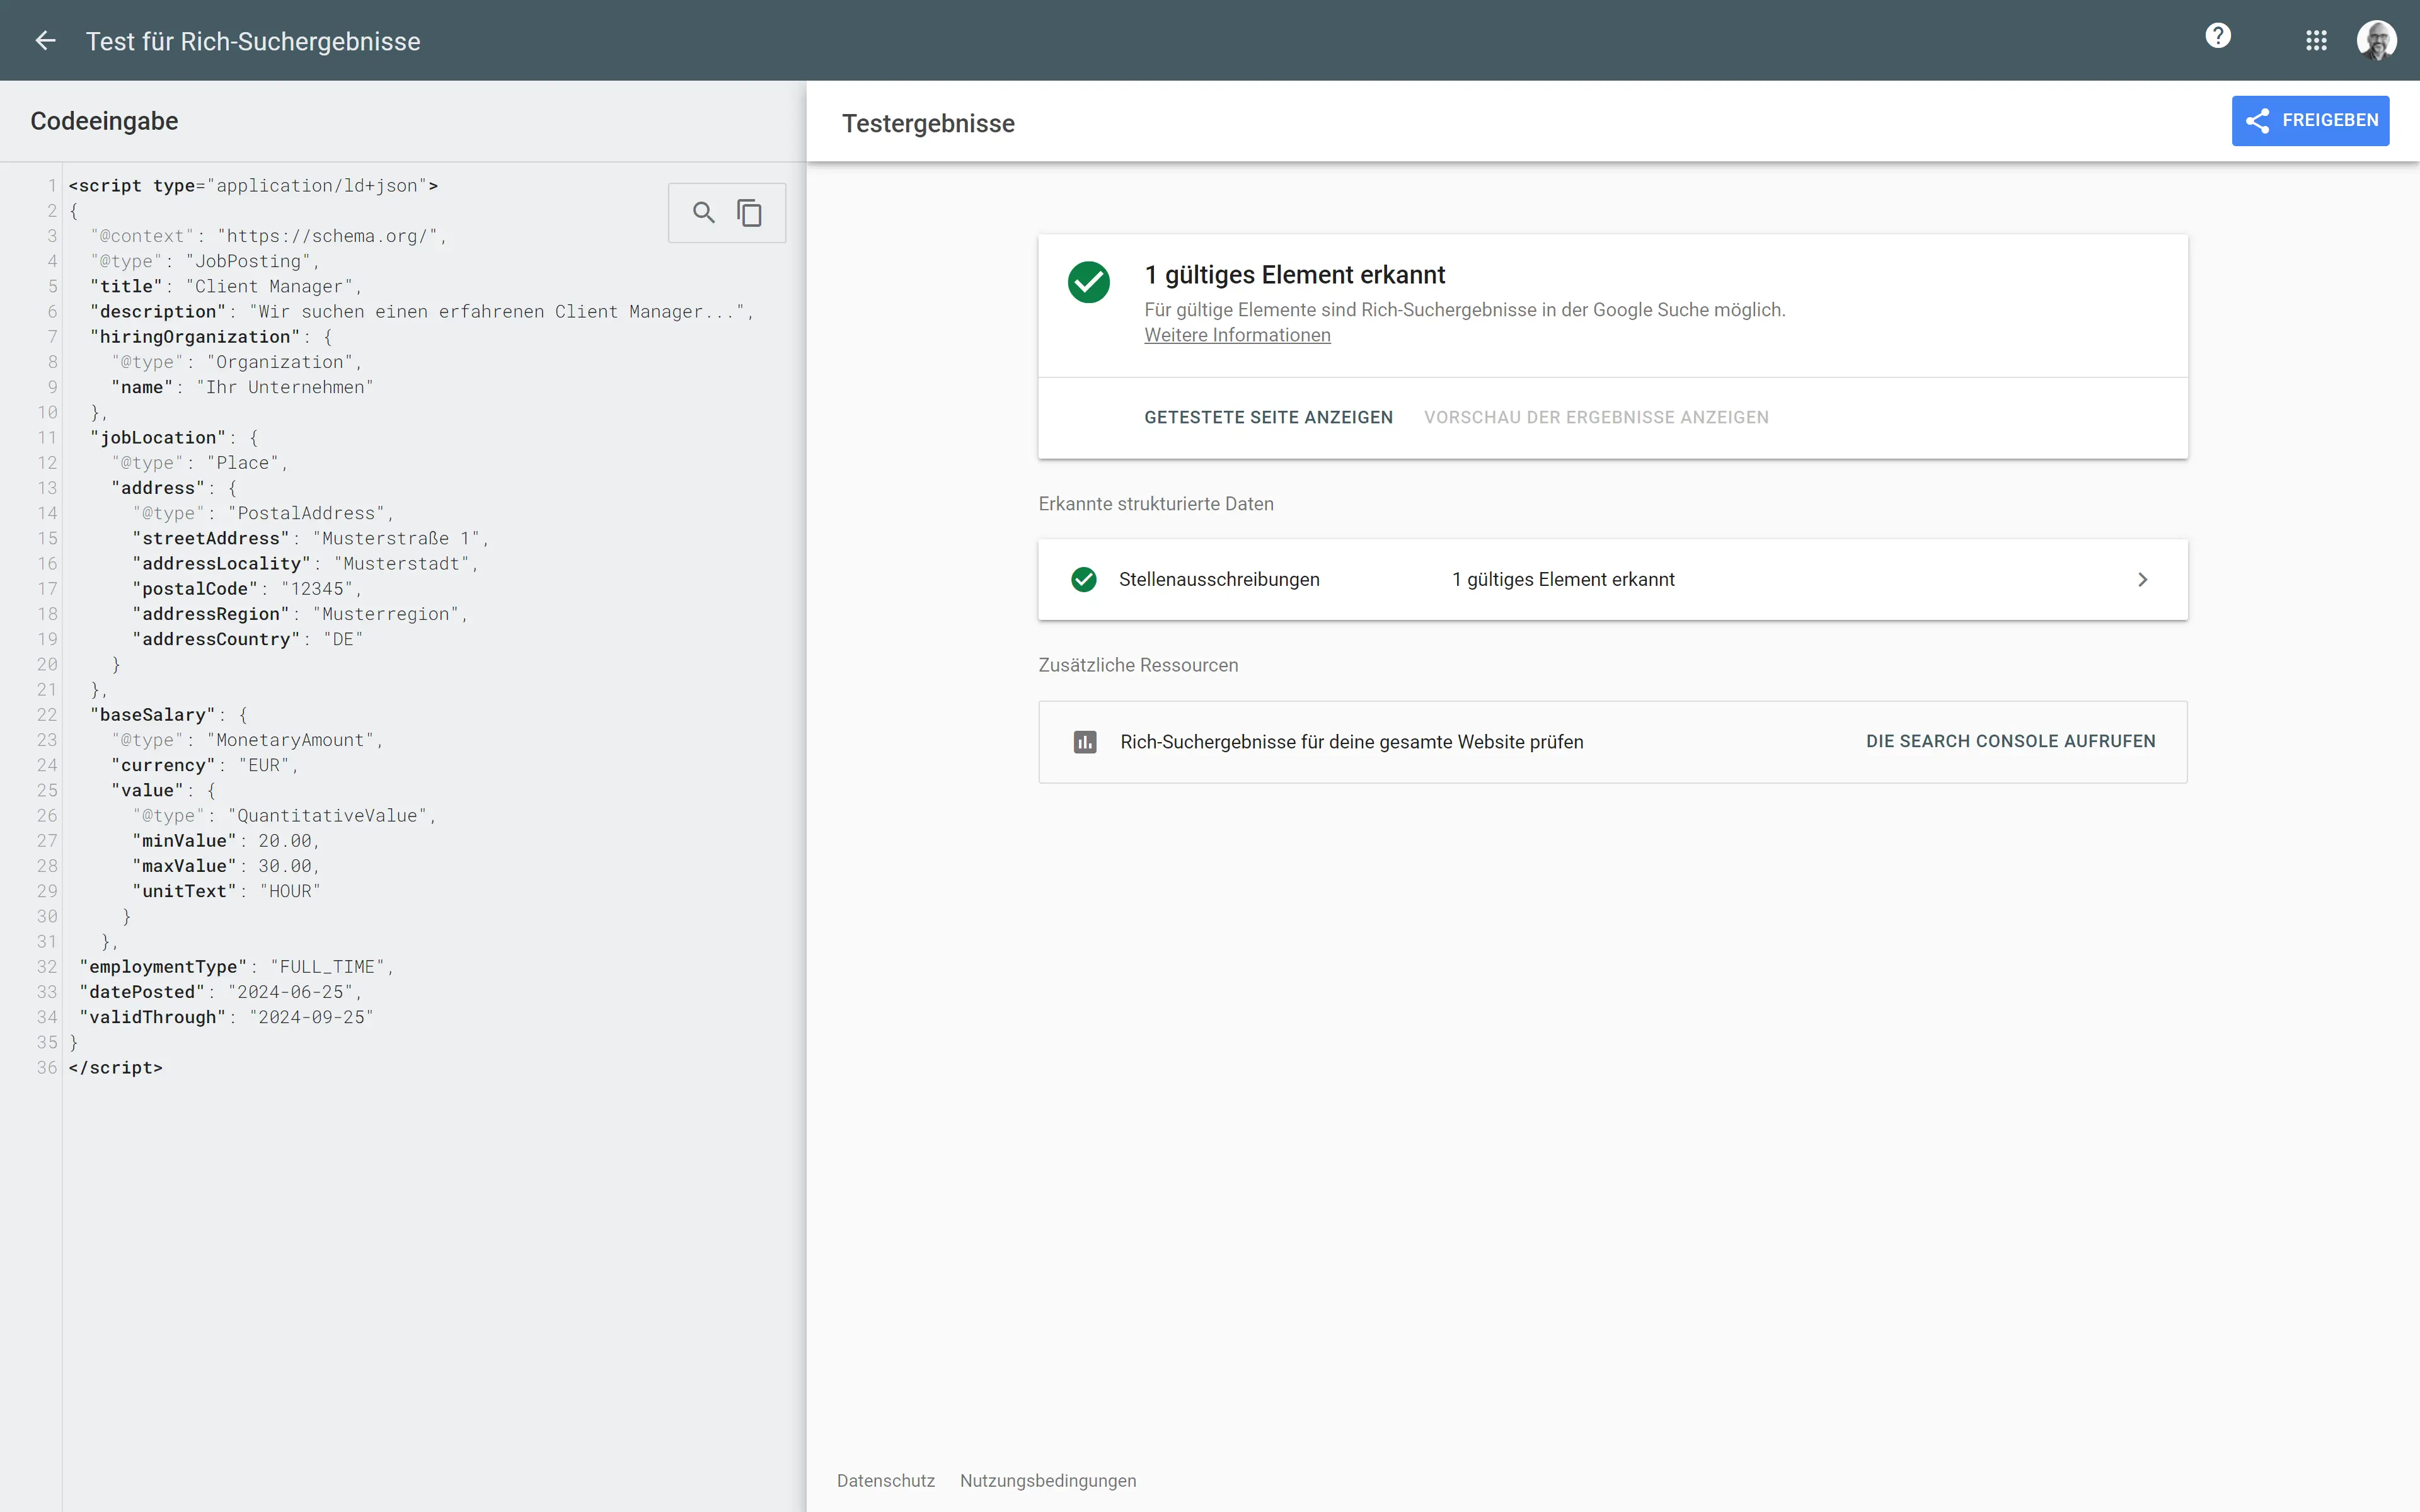Click GETESTETE SEITE ANZEIGEN
This screenshot has height=1512, width=2420.
(1268, 418)
